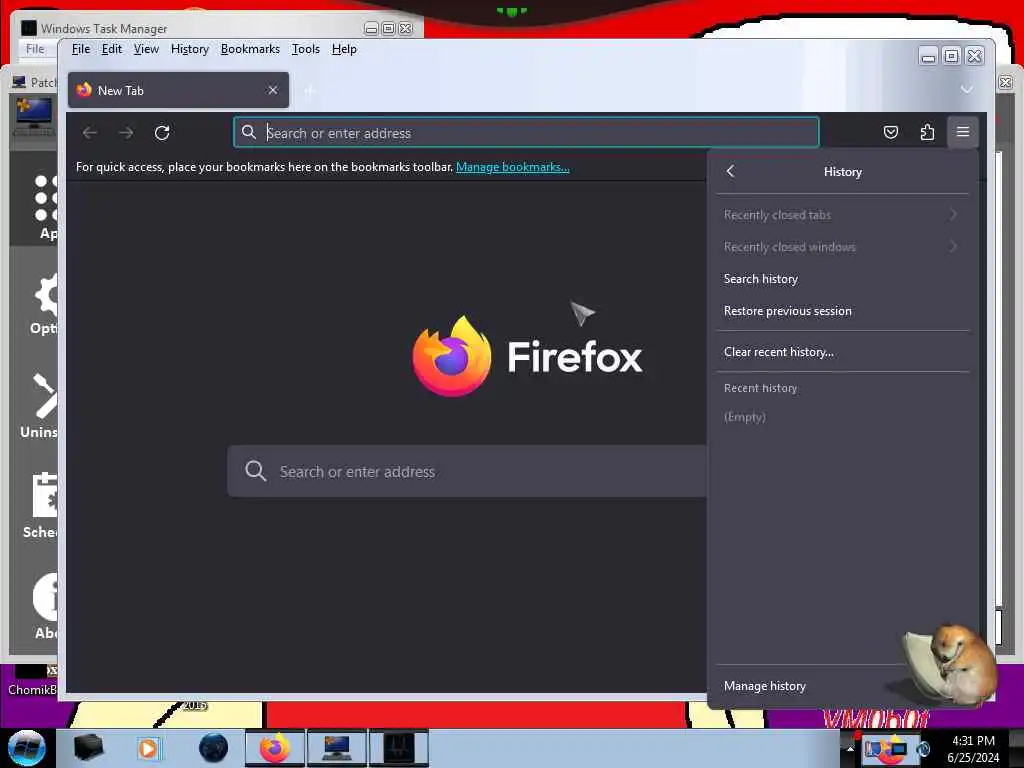Expand Recently closed tabs submenu

point(842,215)
